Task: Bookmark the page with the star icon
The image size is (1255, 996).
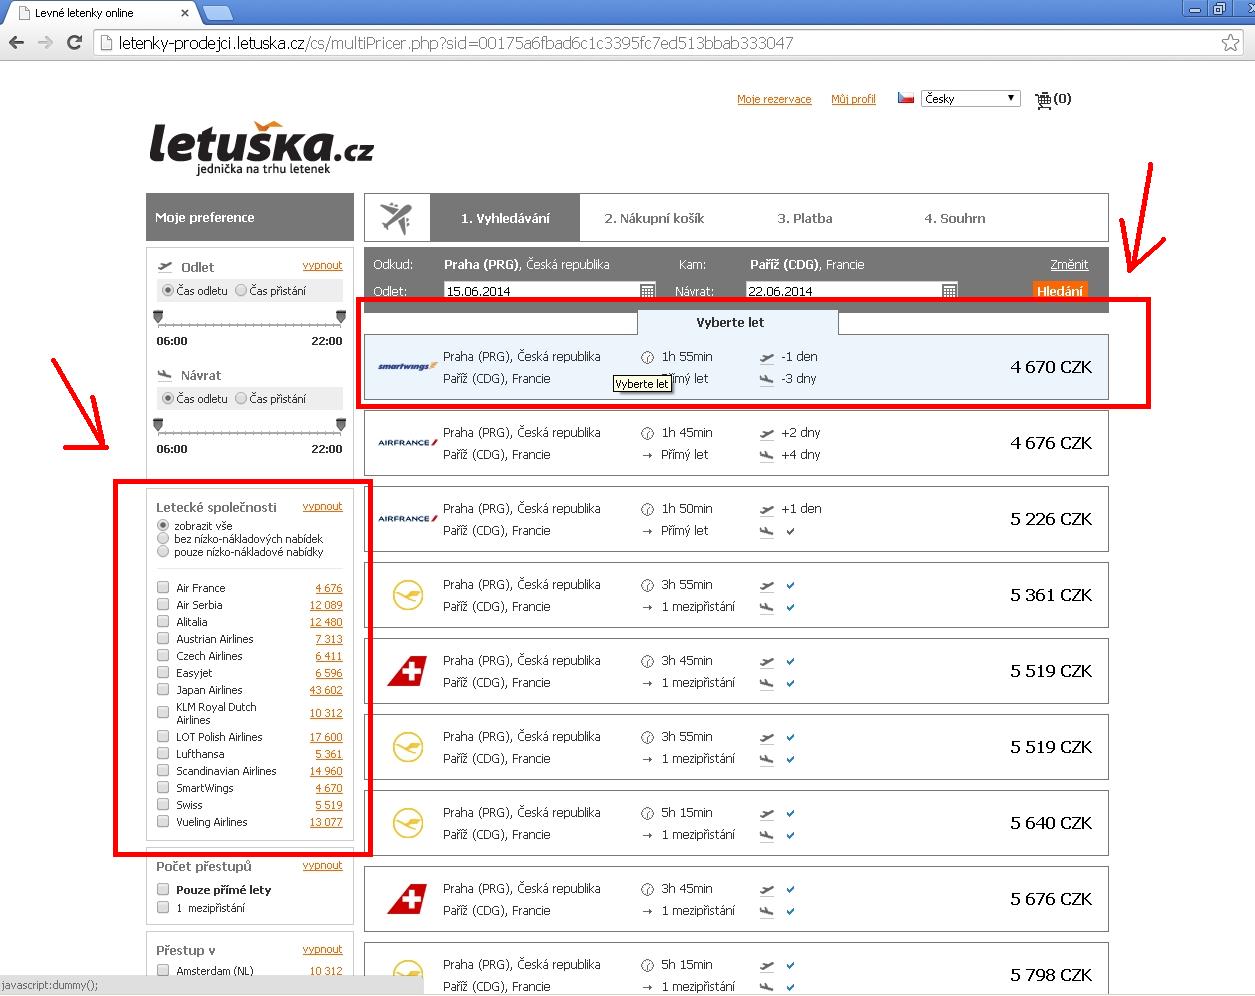Action: (1231, 43)
